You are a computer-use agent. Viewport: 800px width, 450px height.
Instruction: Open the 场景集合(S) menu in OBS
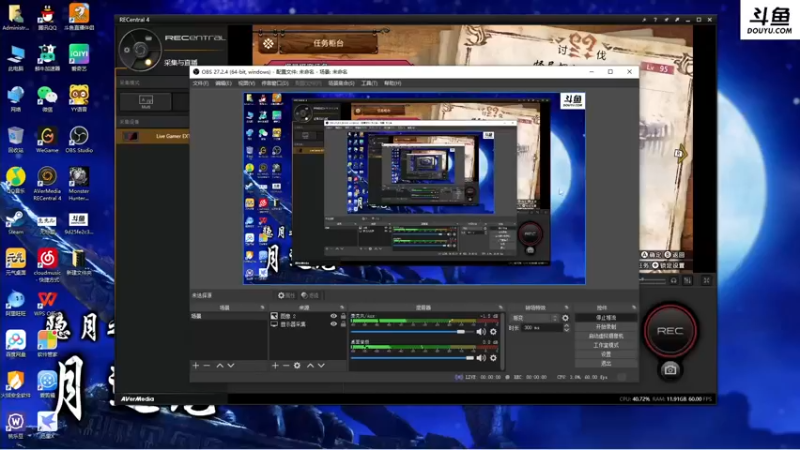tap(341, 83)
